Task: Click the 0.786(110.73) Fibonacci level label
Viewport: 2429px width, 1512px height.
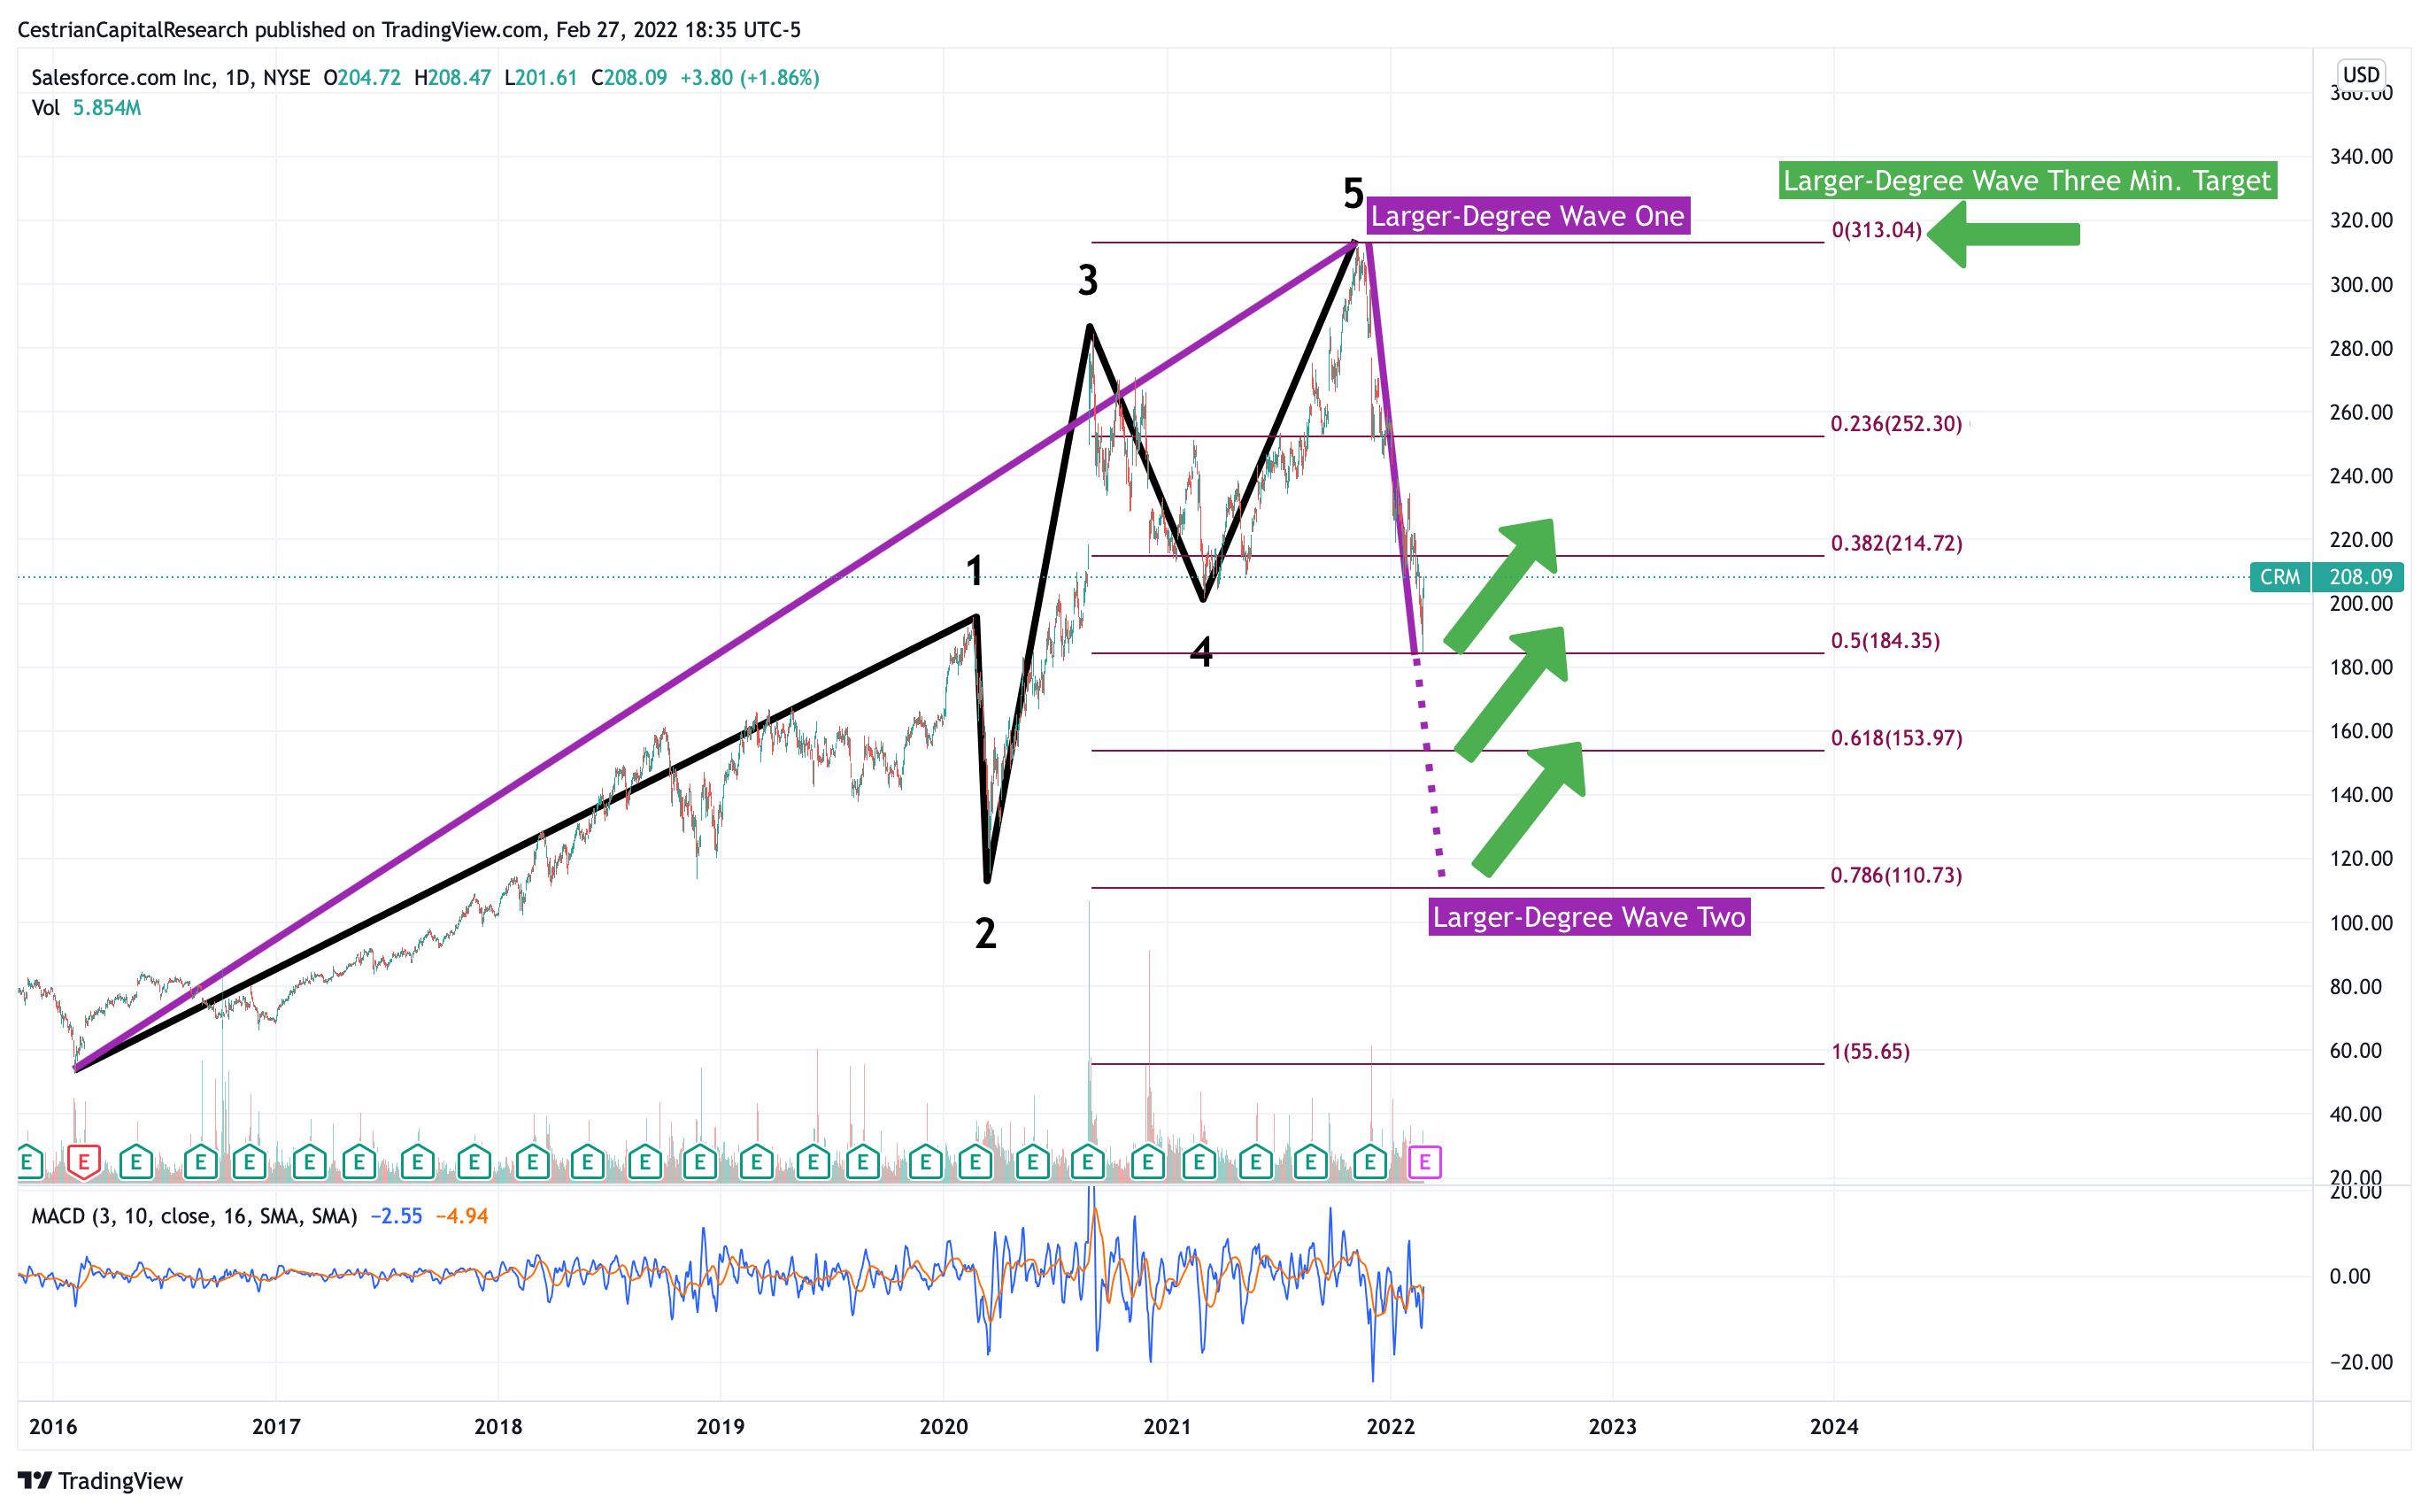Action: 1896,875
